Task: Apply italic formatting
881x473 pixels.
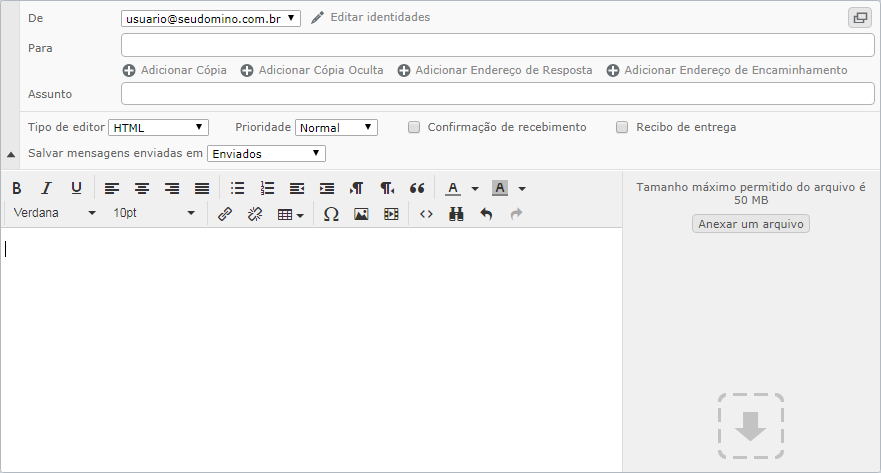Action: point(47,188)
